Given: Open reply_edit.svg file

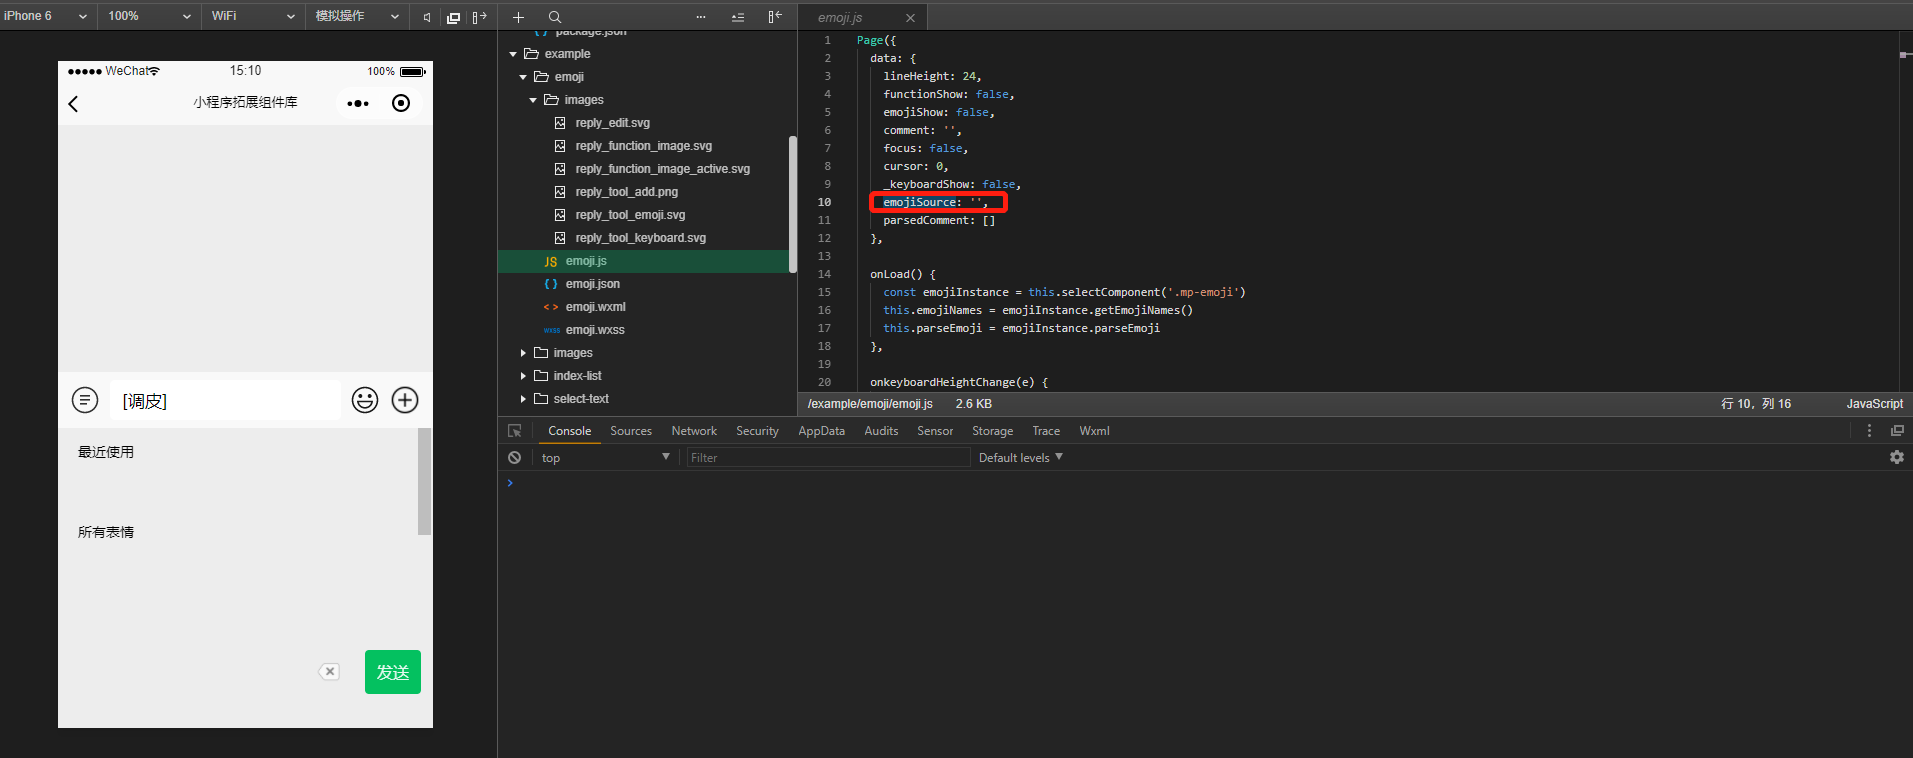Looking at the screenshot, I should [612, 123].
